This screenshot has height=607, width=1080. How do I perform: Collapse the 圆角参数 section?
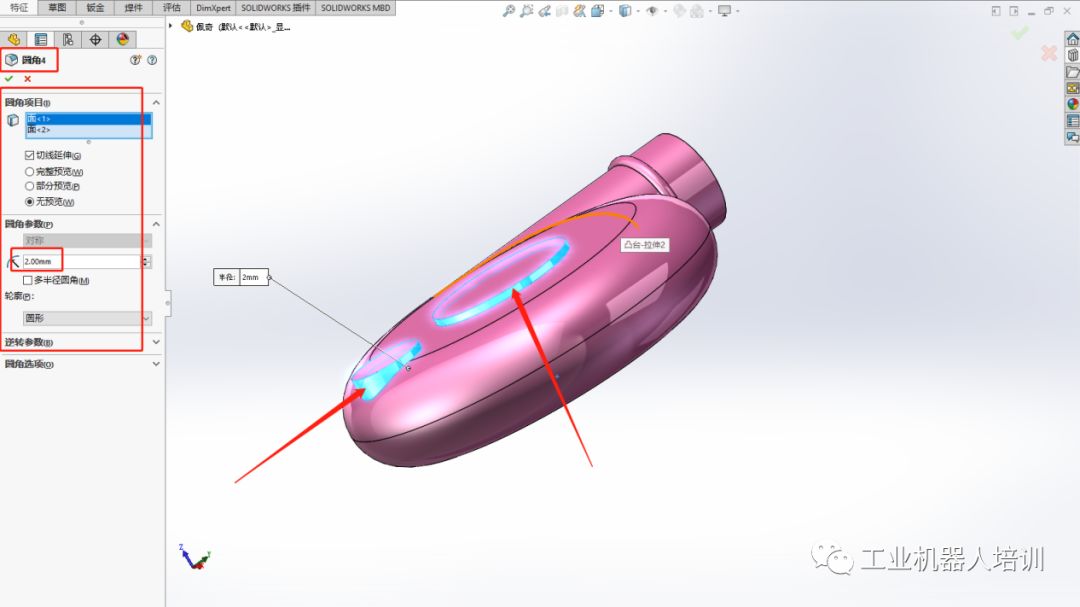(156, 224)
